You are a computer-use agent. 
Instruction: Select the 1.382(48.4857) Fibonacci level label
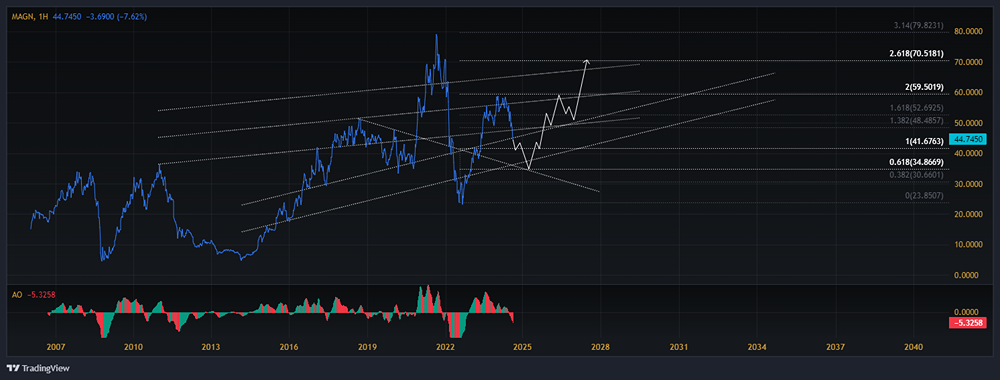point(916,121)
